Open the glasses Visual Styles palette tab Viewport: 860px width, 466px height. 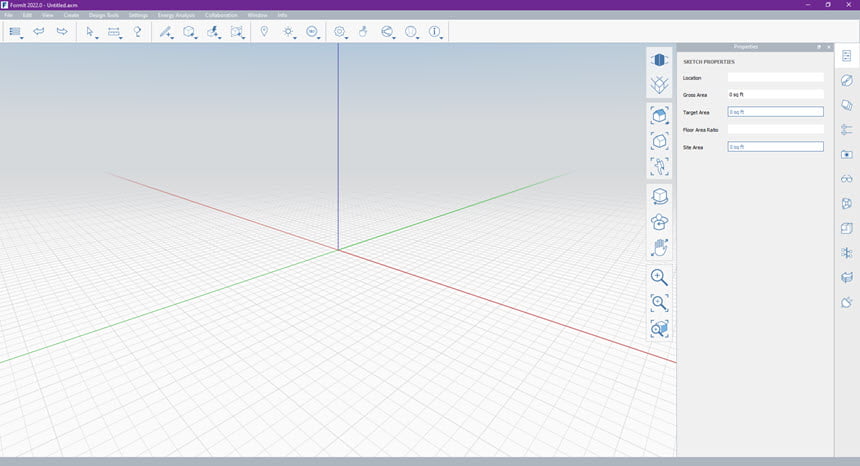[847, 179]
